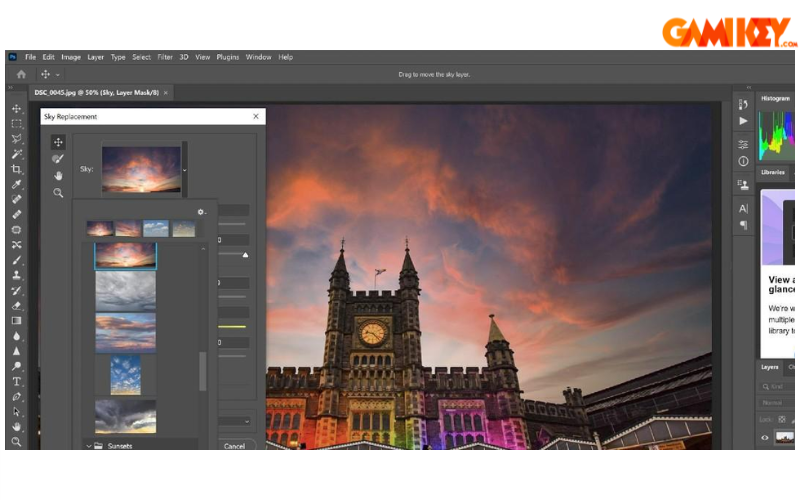Open the Sky preset dropdown arrow
Image resolution: width=800 pixels, height=500 pixels.
click(x=185, y=170)
